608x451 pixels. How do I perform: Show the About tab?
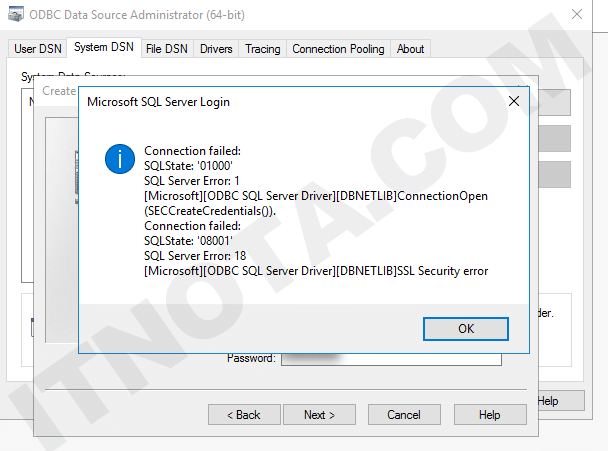pos(410,49)
